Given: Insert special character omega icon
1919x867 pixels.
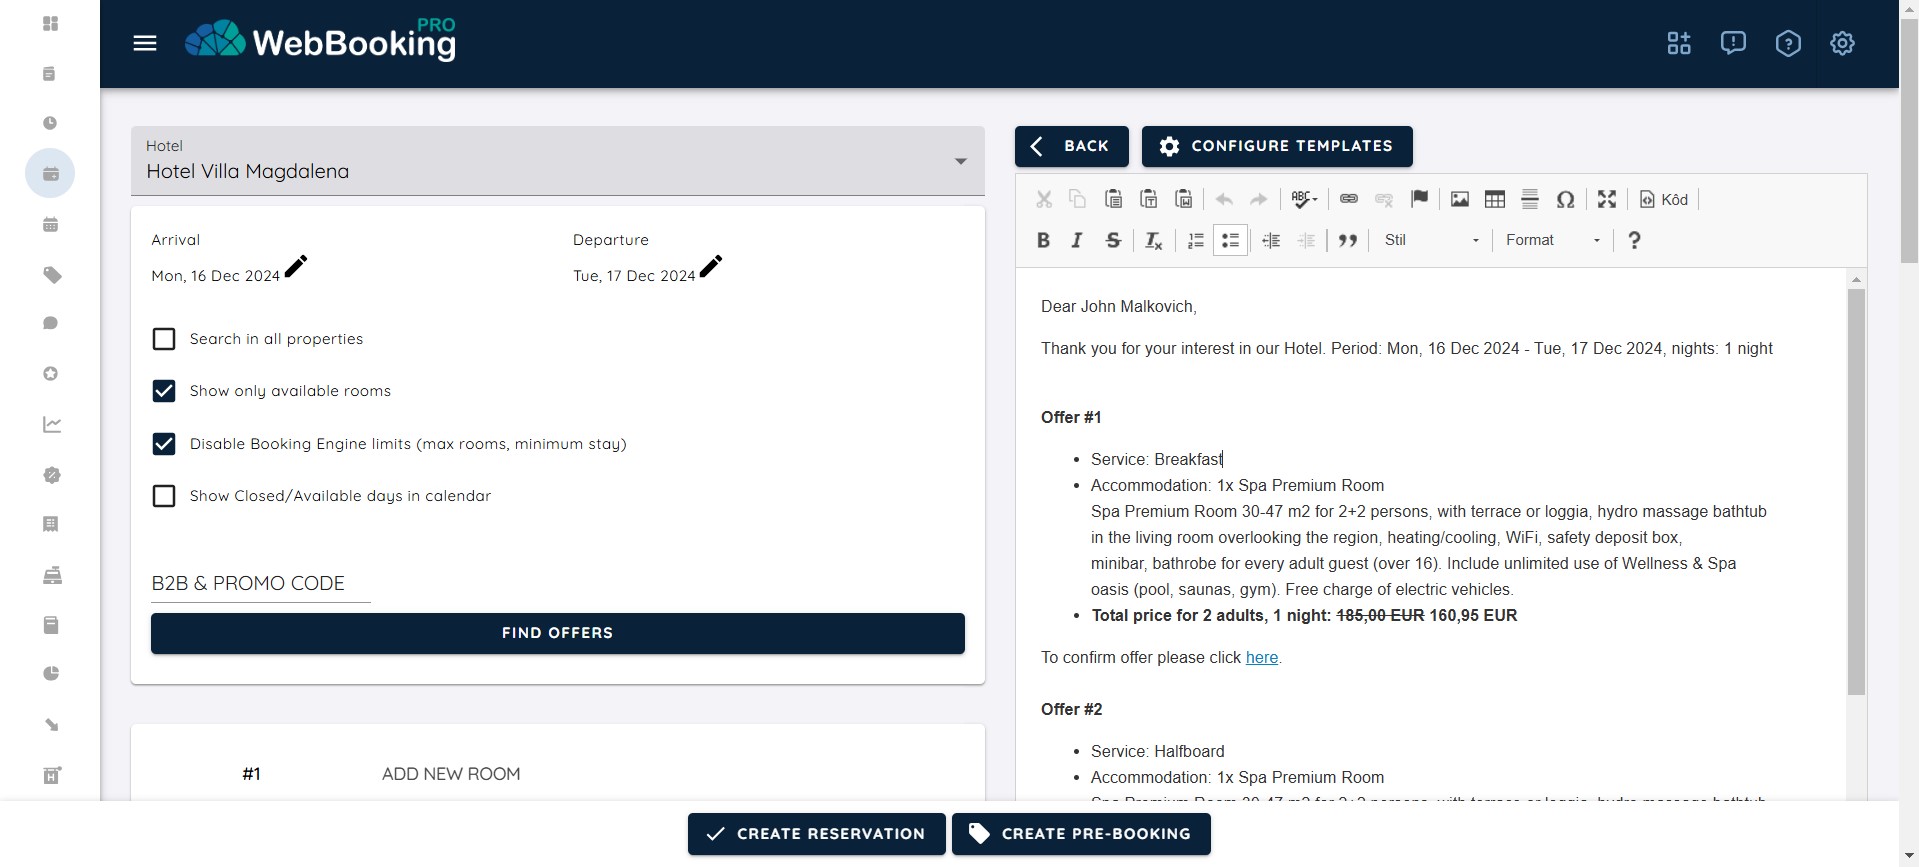Looking at the screenshot, I should 1565,199.
